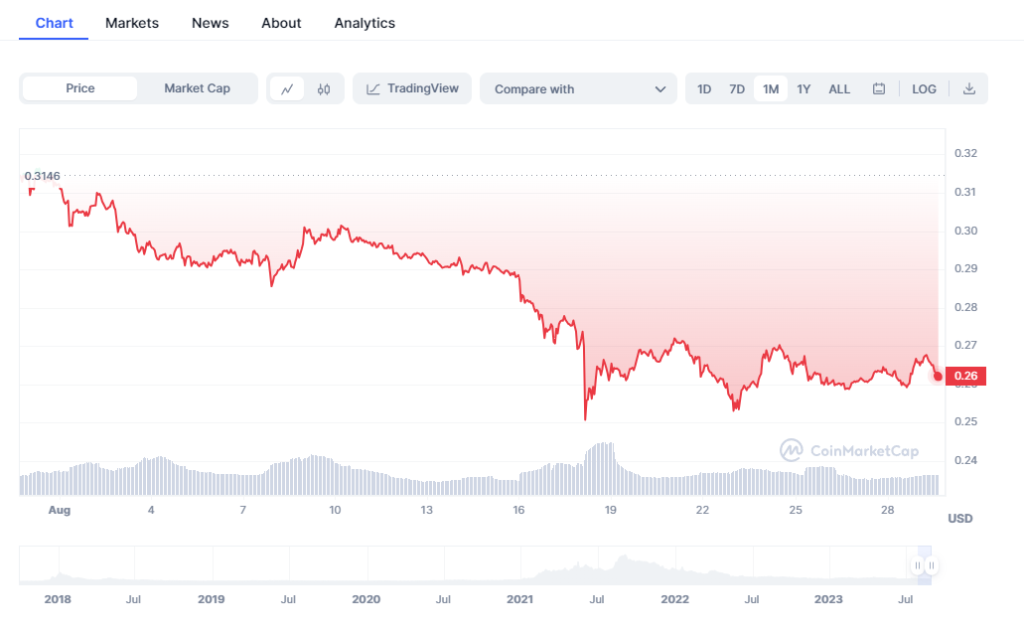Toggle the Price view
The image size is (1024, 634).
point(80,88)
